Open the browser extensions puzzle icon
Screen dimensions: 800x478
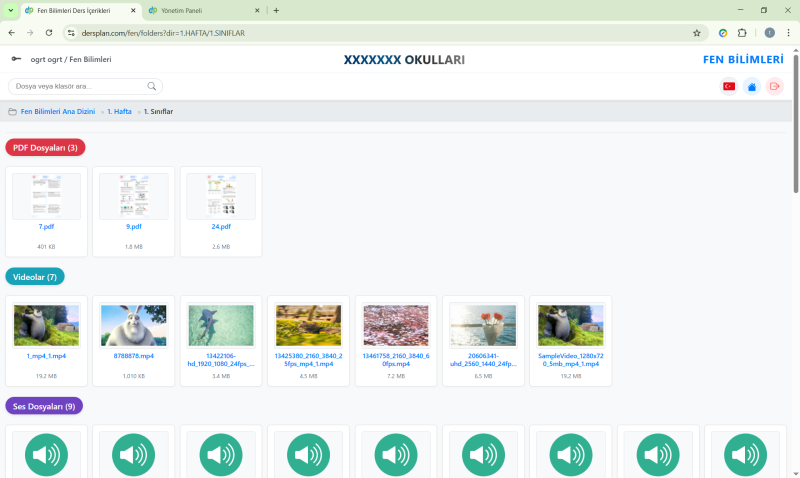(742, 32)
